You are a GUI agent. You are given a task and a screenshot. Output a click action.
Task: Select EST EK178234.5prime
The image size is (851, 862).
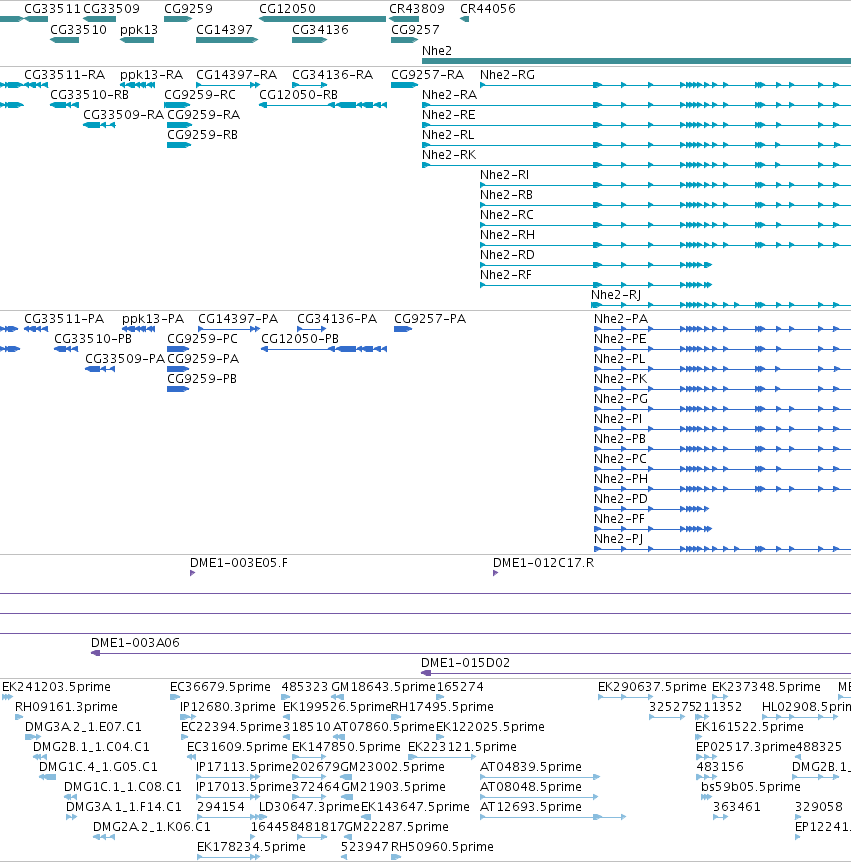coord(251,847)
